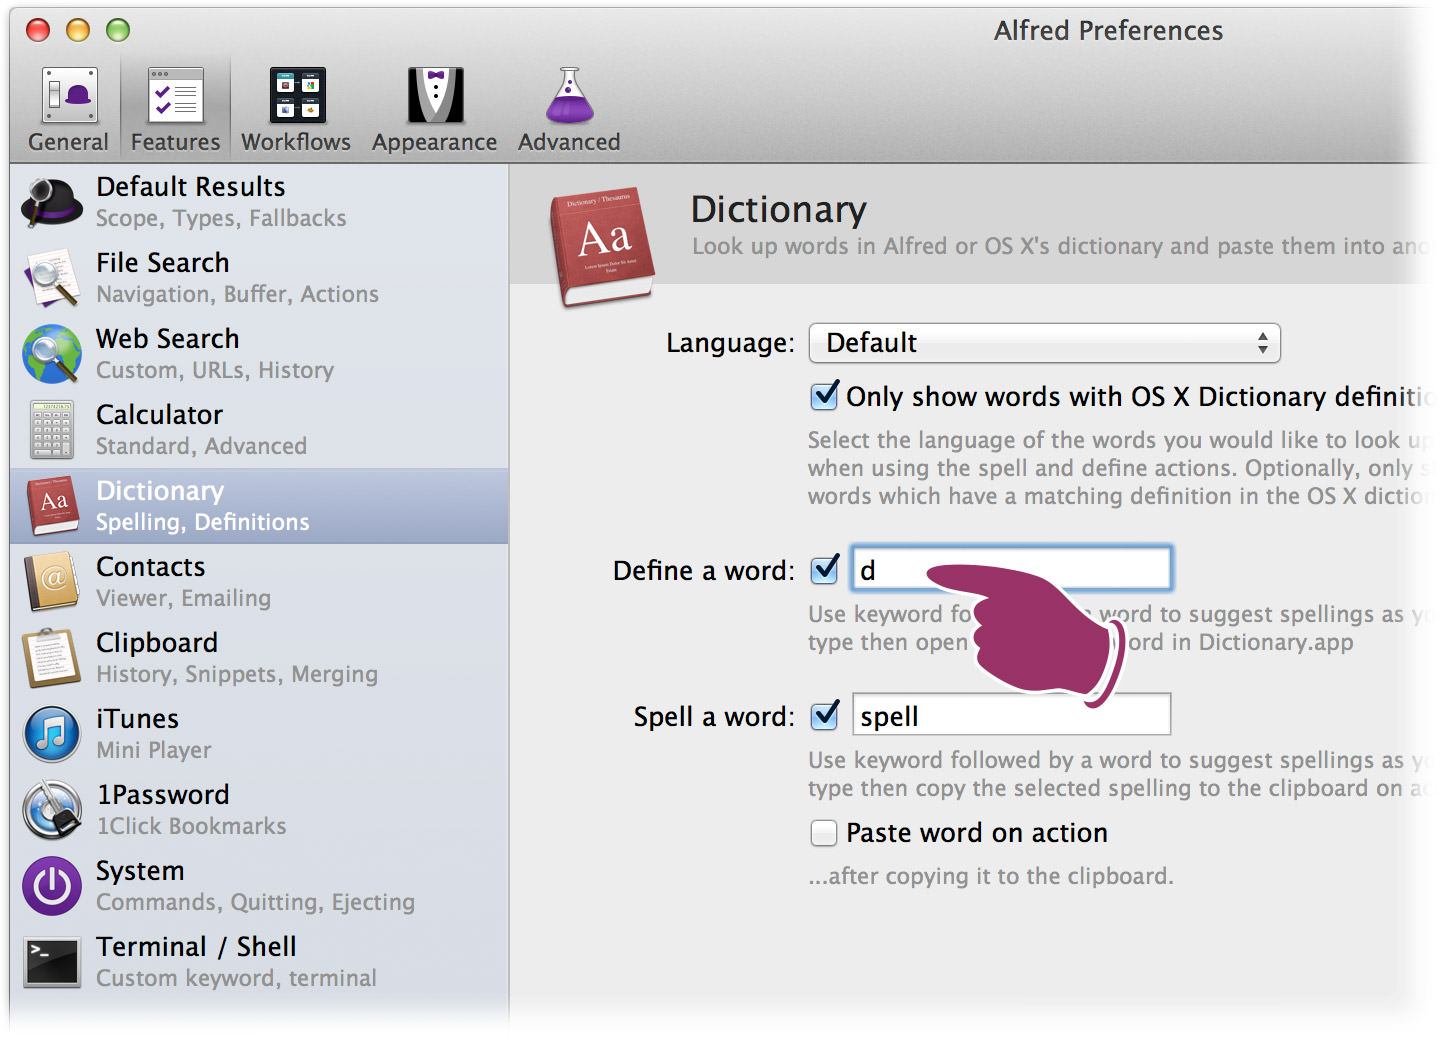Viewport: 1443px width, 1041px height.
Task: Select 1Password feature row
Action: coord(259,810)
